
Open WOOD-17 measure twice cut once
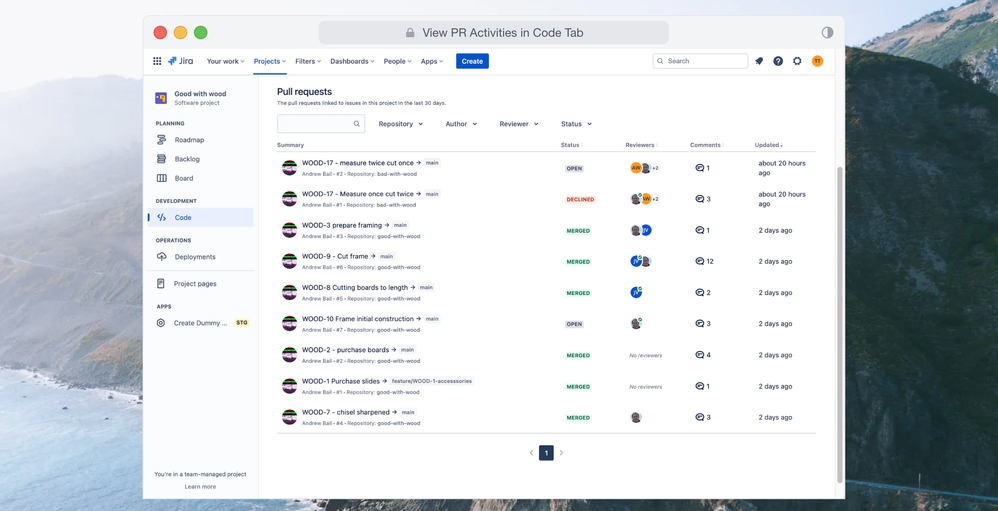(x=358, y=163)
